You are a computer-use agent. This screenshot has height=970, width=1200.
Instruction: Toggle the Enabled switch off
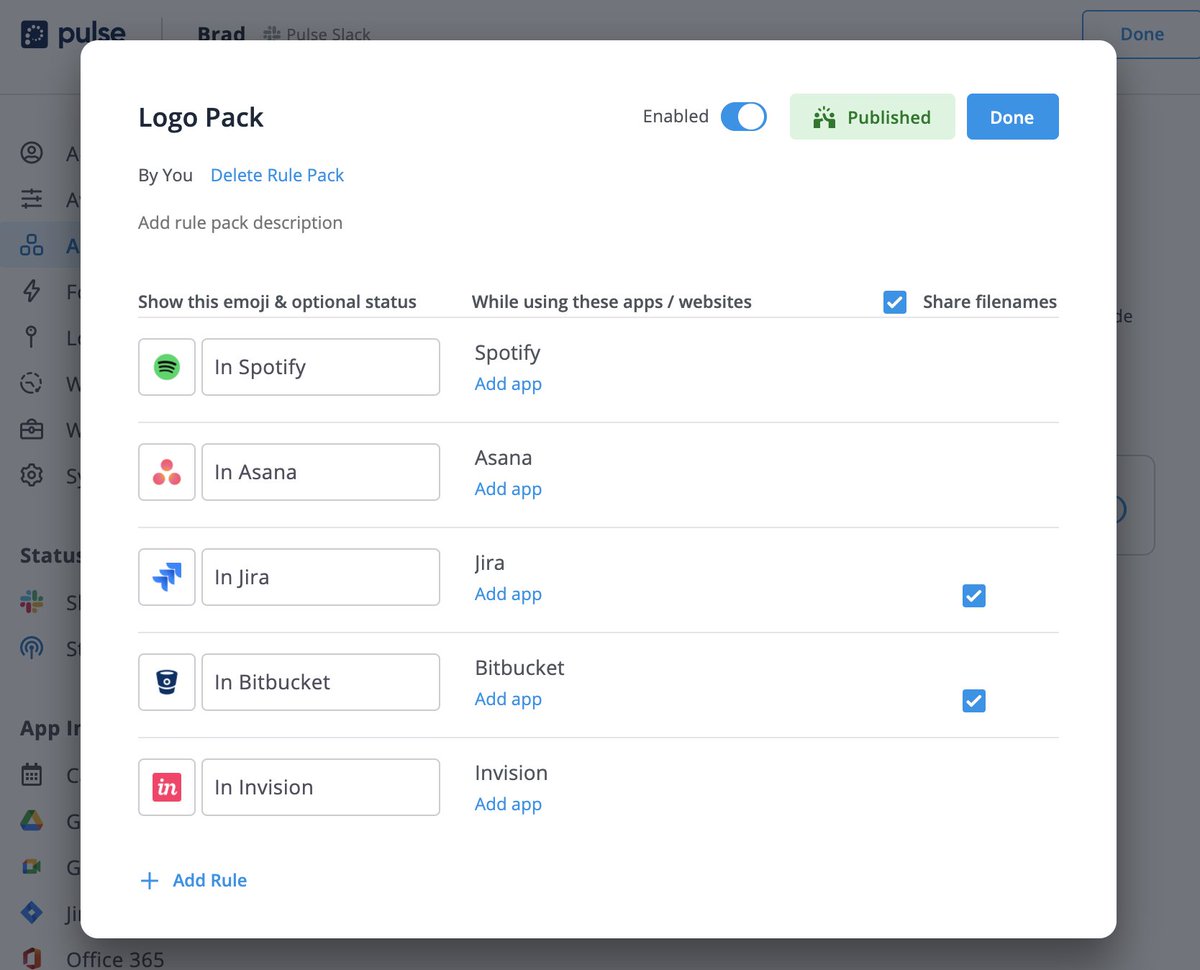coord(743,117)
